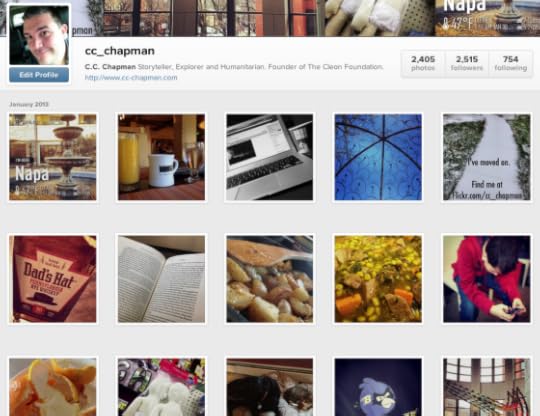Open the child in red hoodie photo
The image size is (540, 416).
pos(487,279)
